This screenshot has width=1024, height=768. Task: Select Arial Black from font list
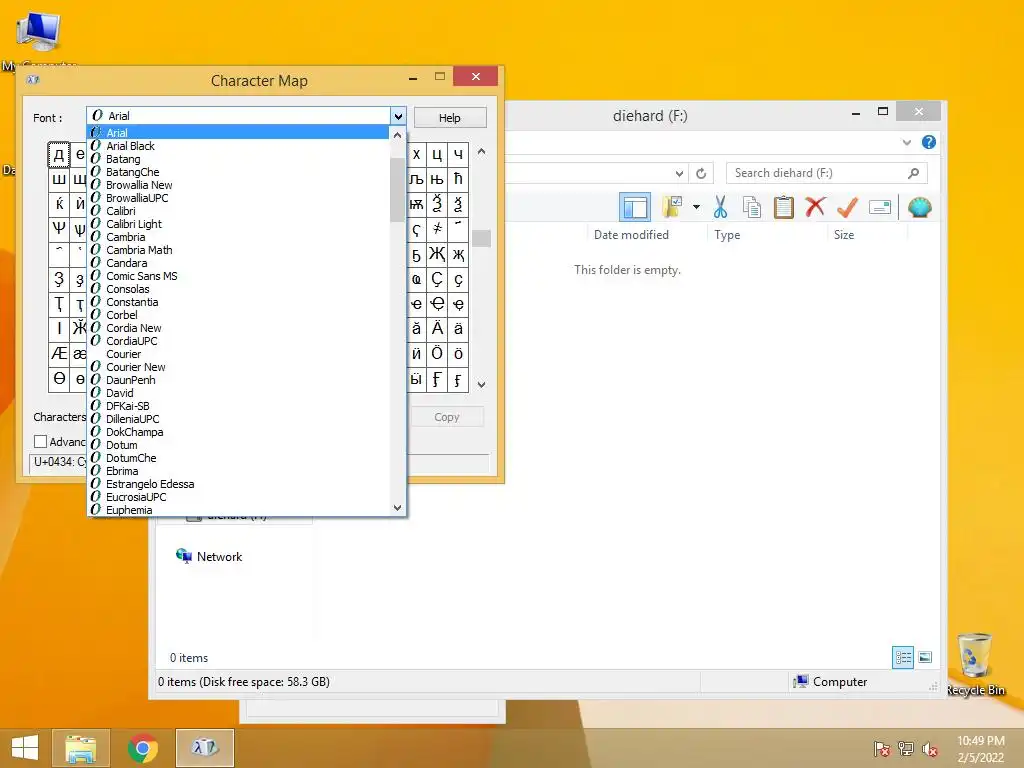tap(238, 146)
